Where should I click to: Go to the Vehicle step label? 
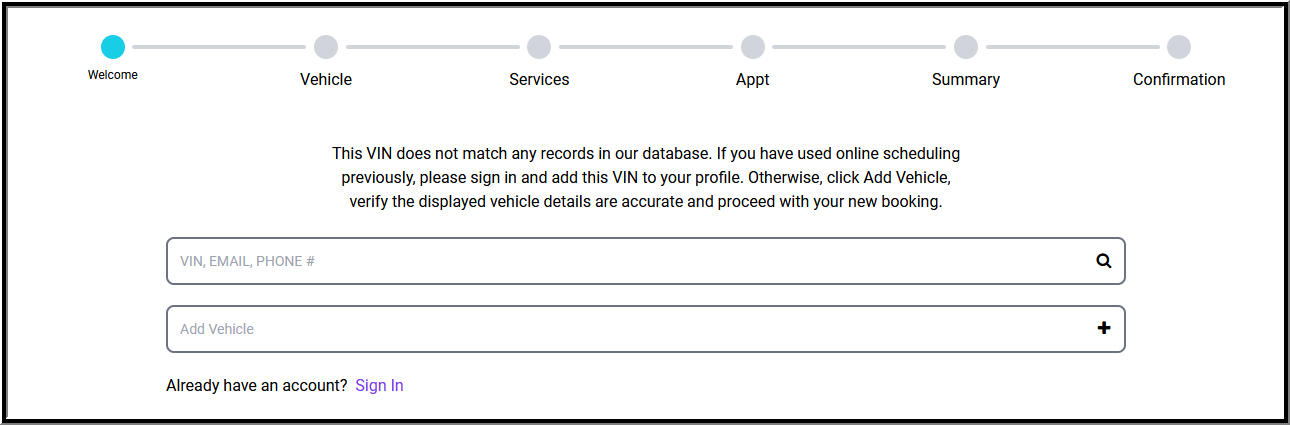point(326,80)
